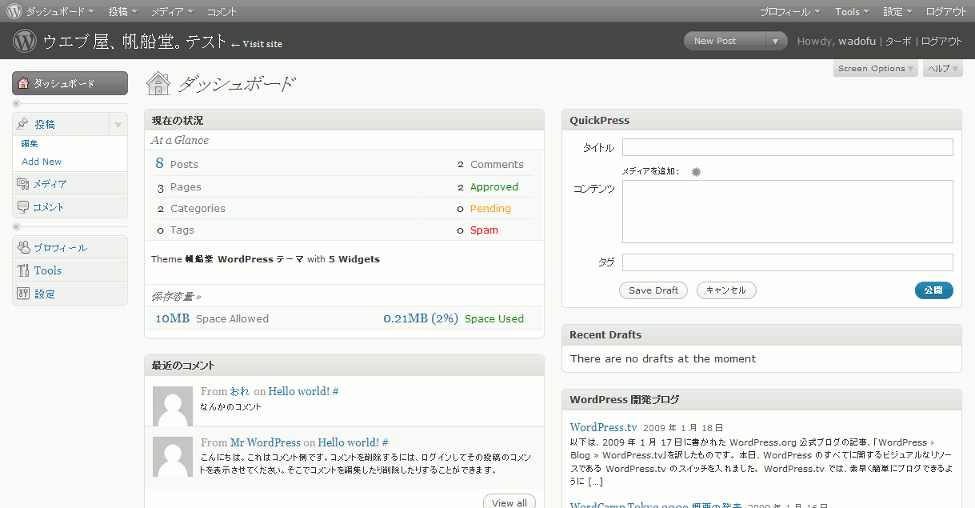This screenshot has height=508, width=975.
Task: Click the Comments speech bubble icon in sidebar
Action: [24, 207]
